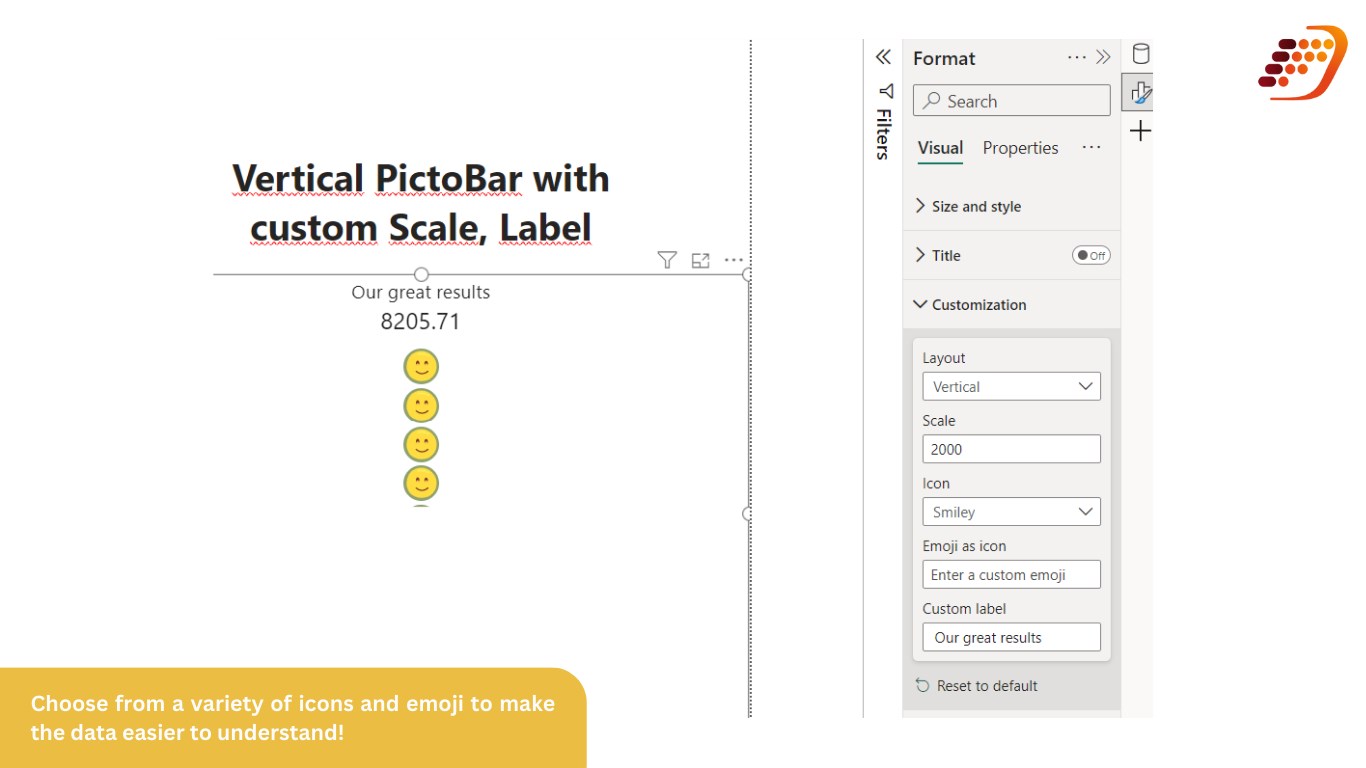The height and width of the screenshot is (768, 1366).
Task: Collapse the Filters pane with double chevron
Action: pyautogui.click(x=883, y=57)
